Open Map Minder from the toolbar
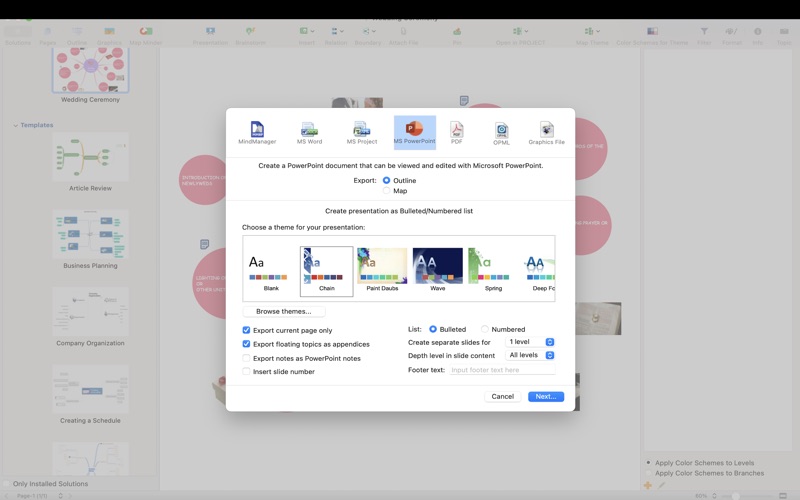The image size is (800, 500). [145, 36]
